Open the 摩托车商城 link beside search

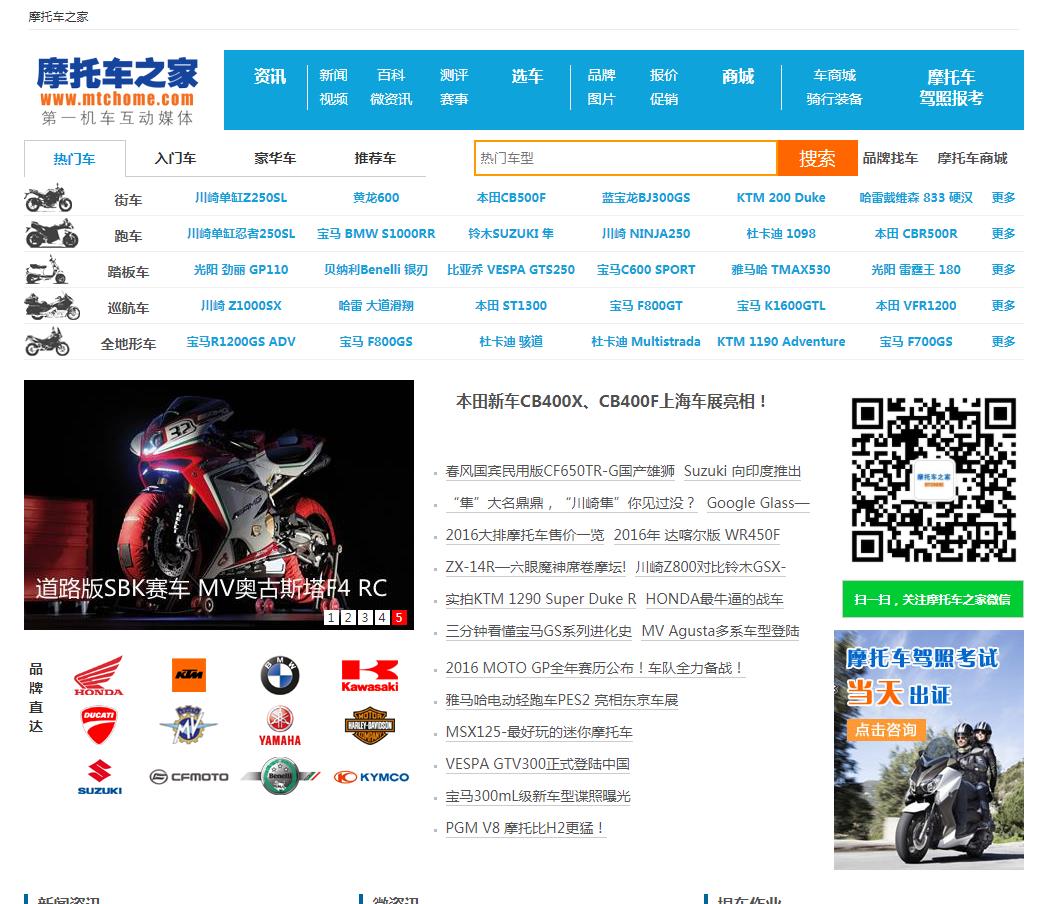(972, 158)
